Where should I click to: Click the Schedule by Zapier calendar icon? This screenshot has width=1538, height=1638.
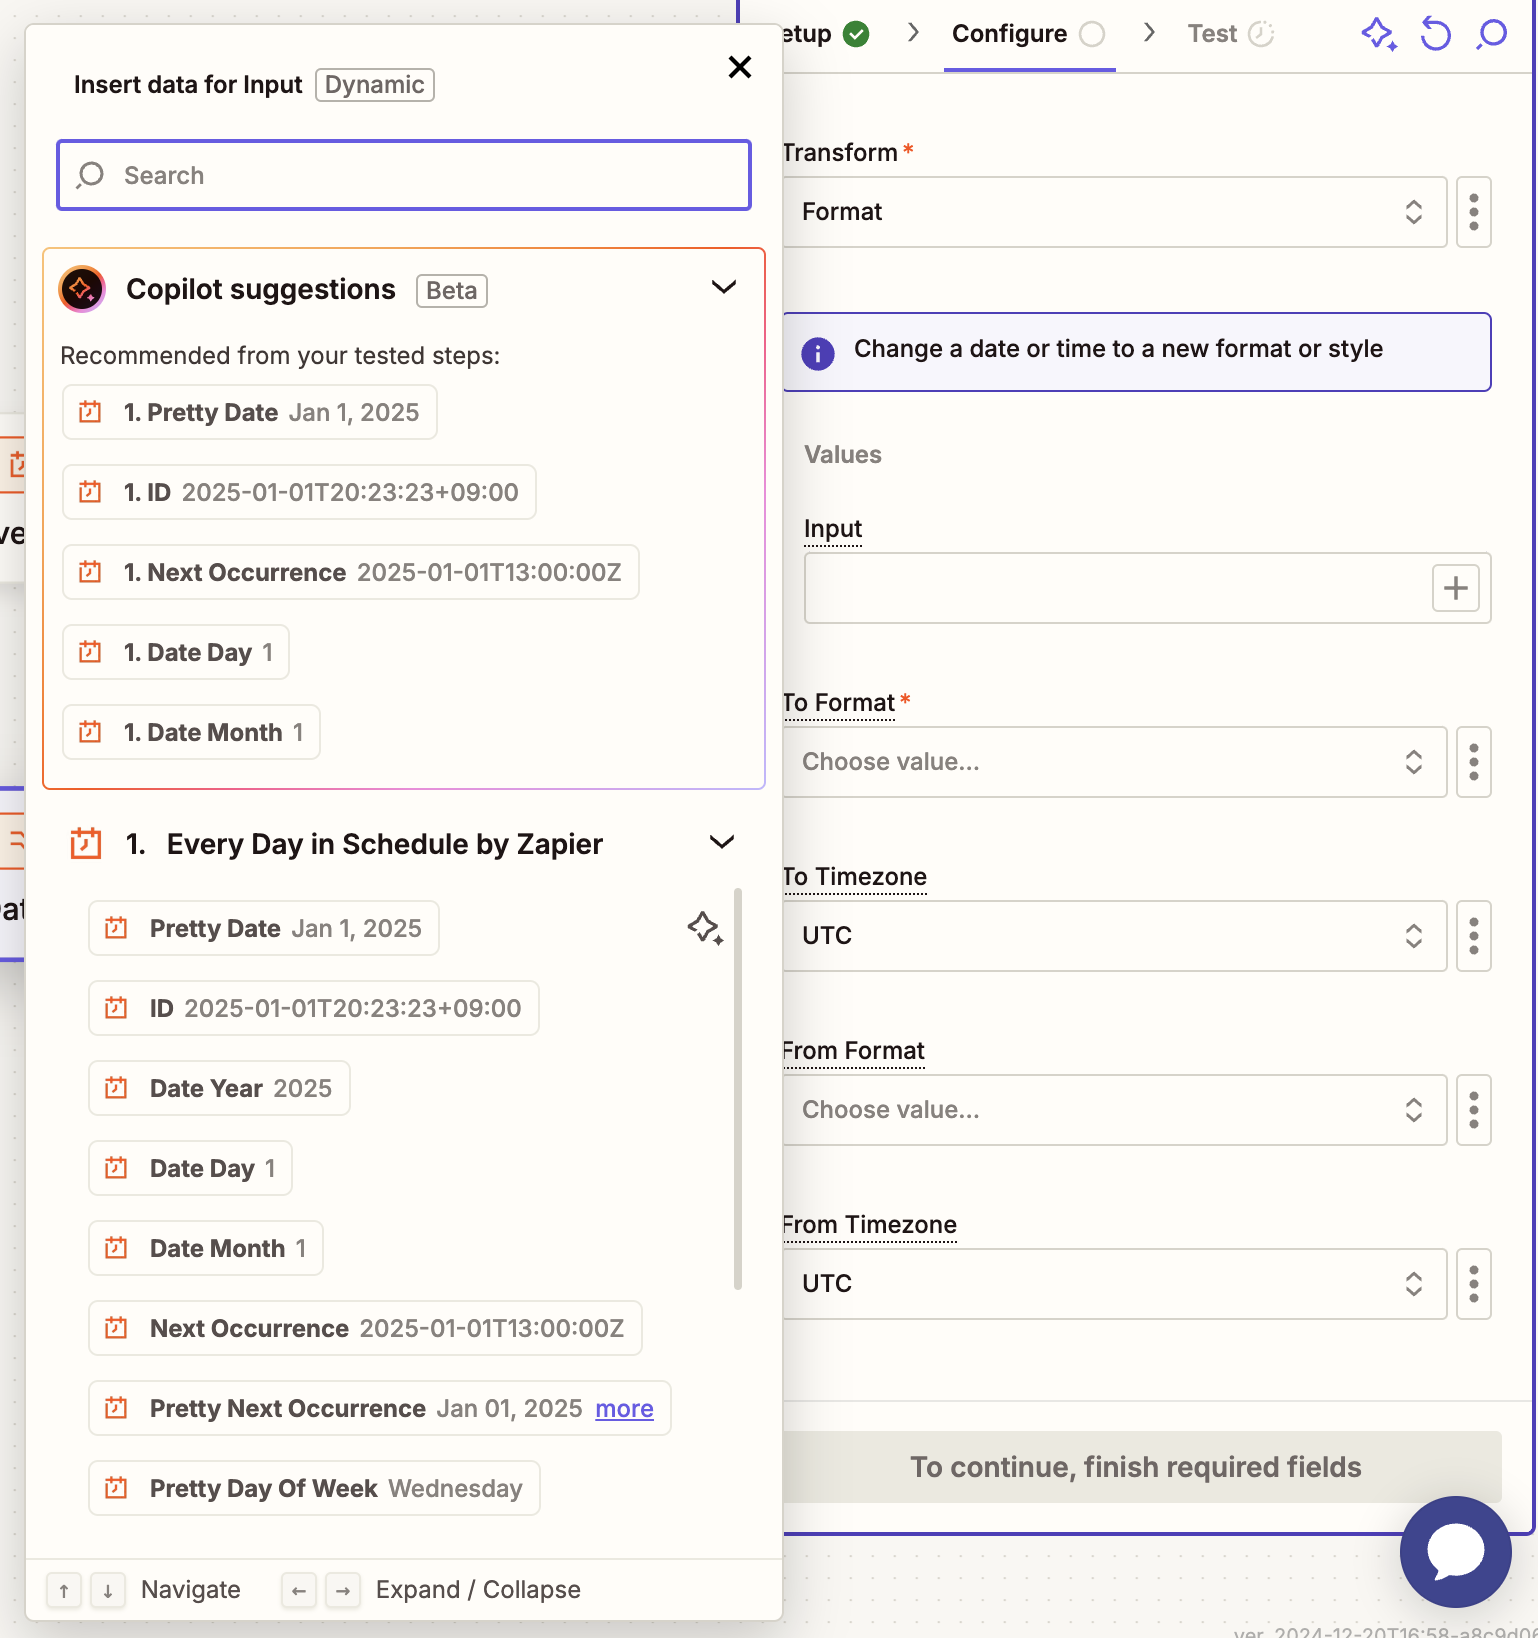click(86, 843)
